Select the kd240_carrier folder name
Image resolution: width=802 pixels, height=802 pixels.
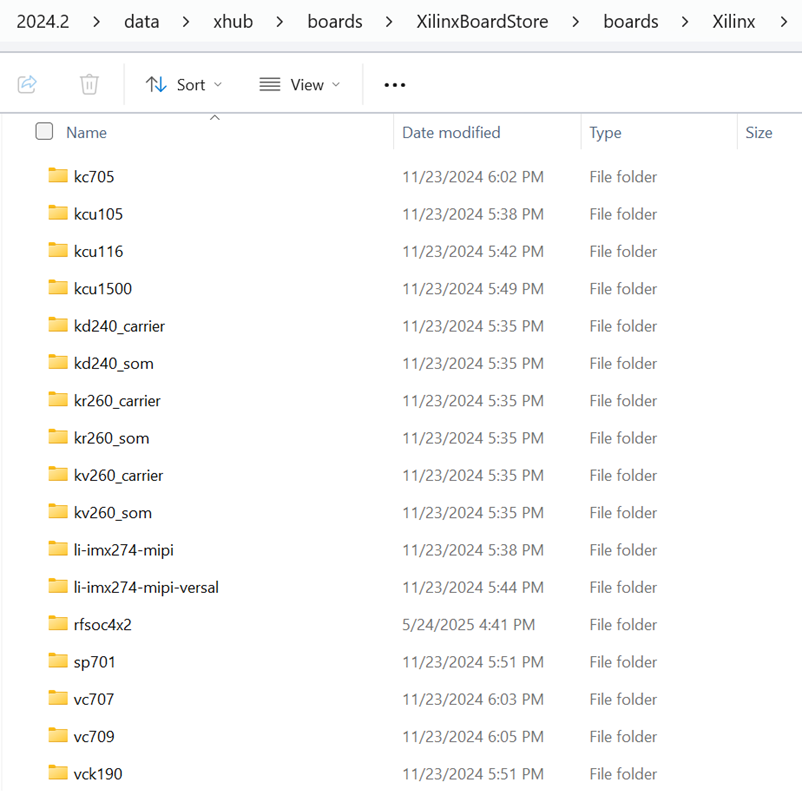119,326
